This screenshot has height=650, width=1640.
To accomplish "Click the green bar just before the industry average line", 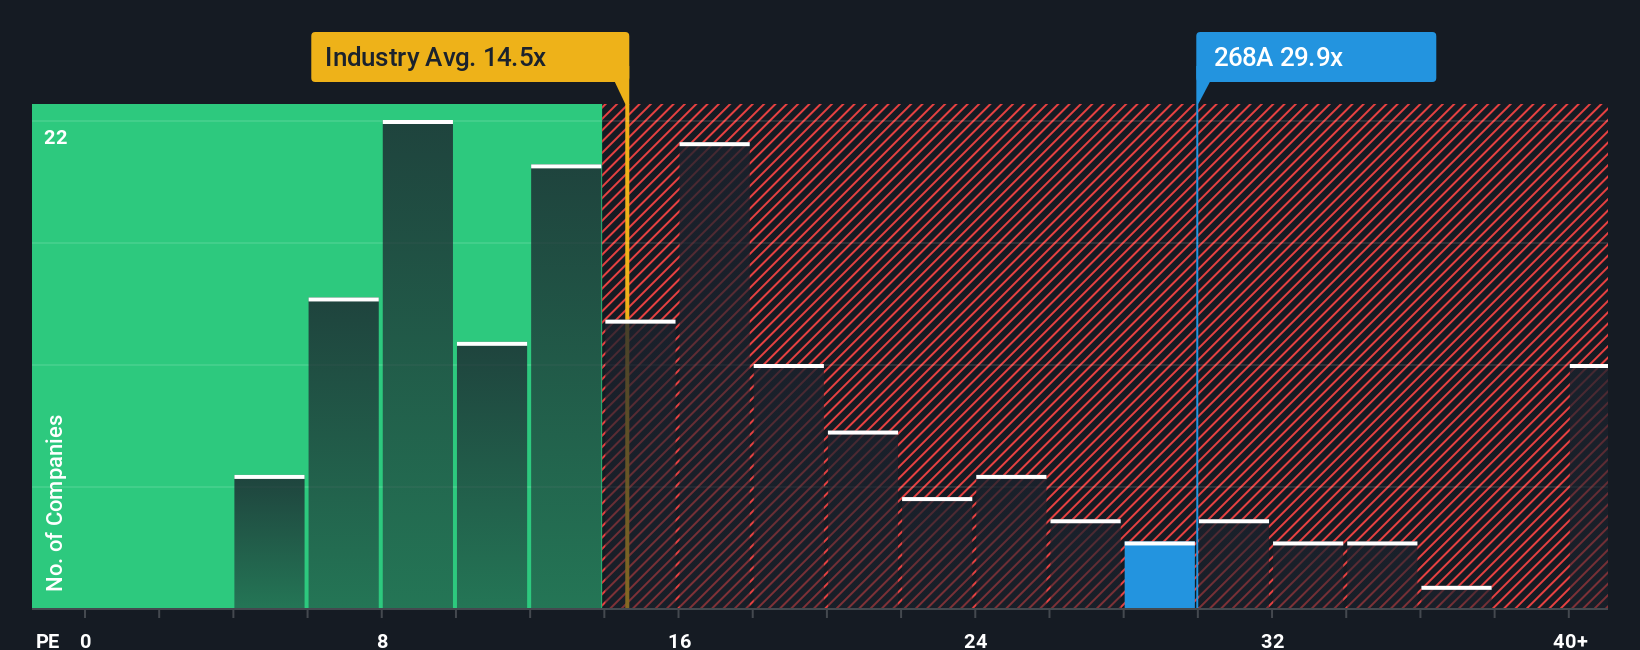I will [x=566, y=386].
